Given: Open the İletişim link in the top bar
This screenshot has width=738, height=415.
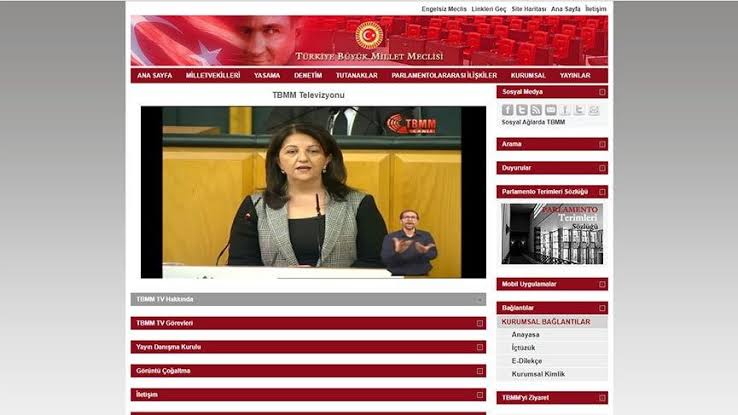Looking at the screenshot, I should click(595, 9).
